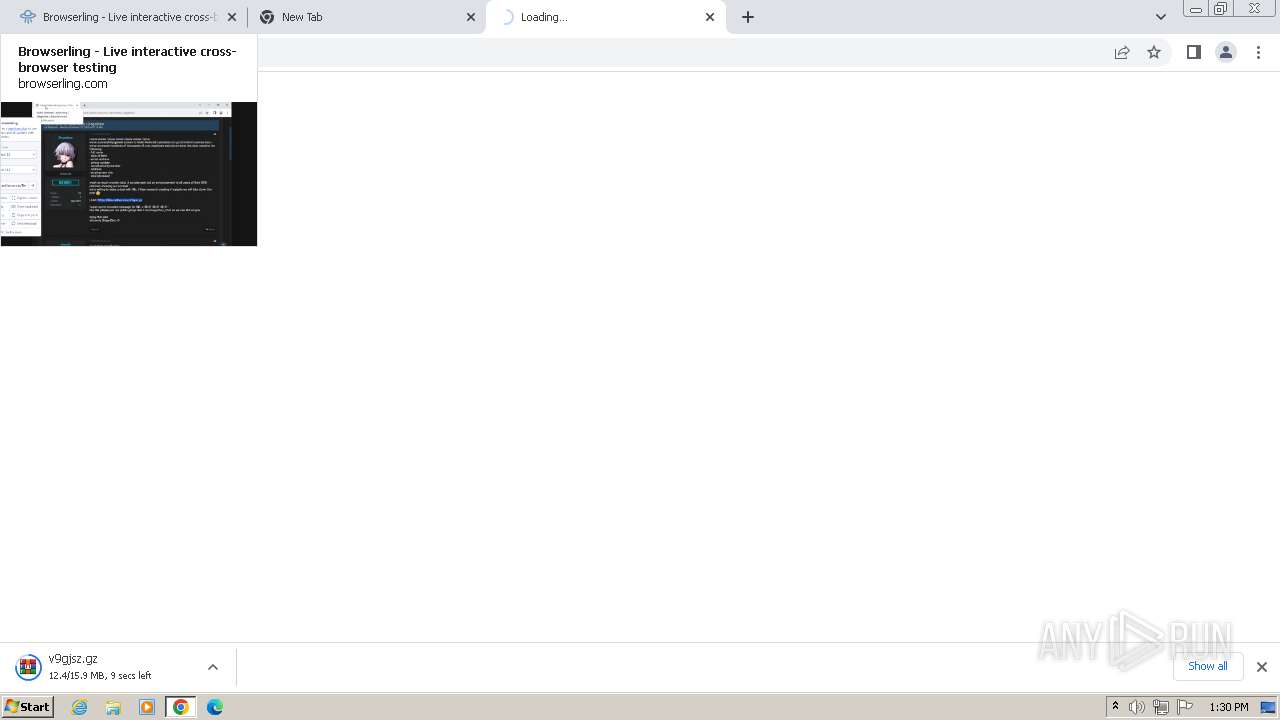Expand the v9gjsz.gz download options

(213, 667)
